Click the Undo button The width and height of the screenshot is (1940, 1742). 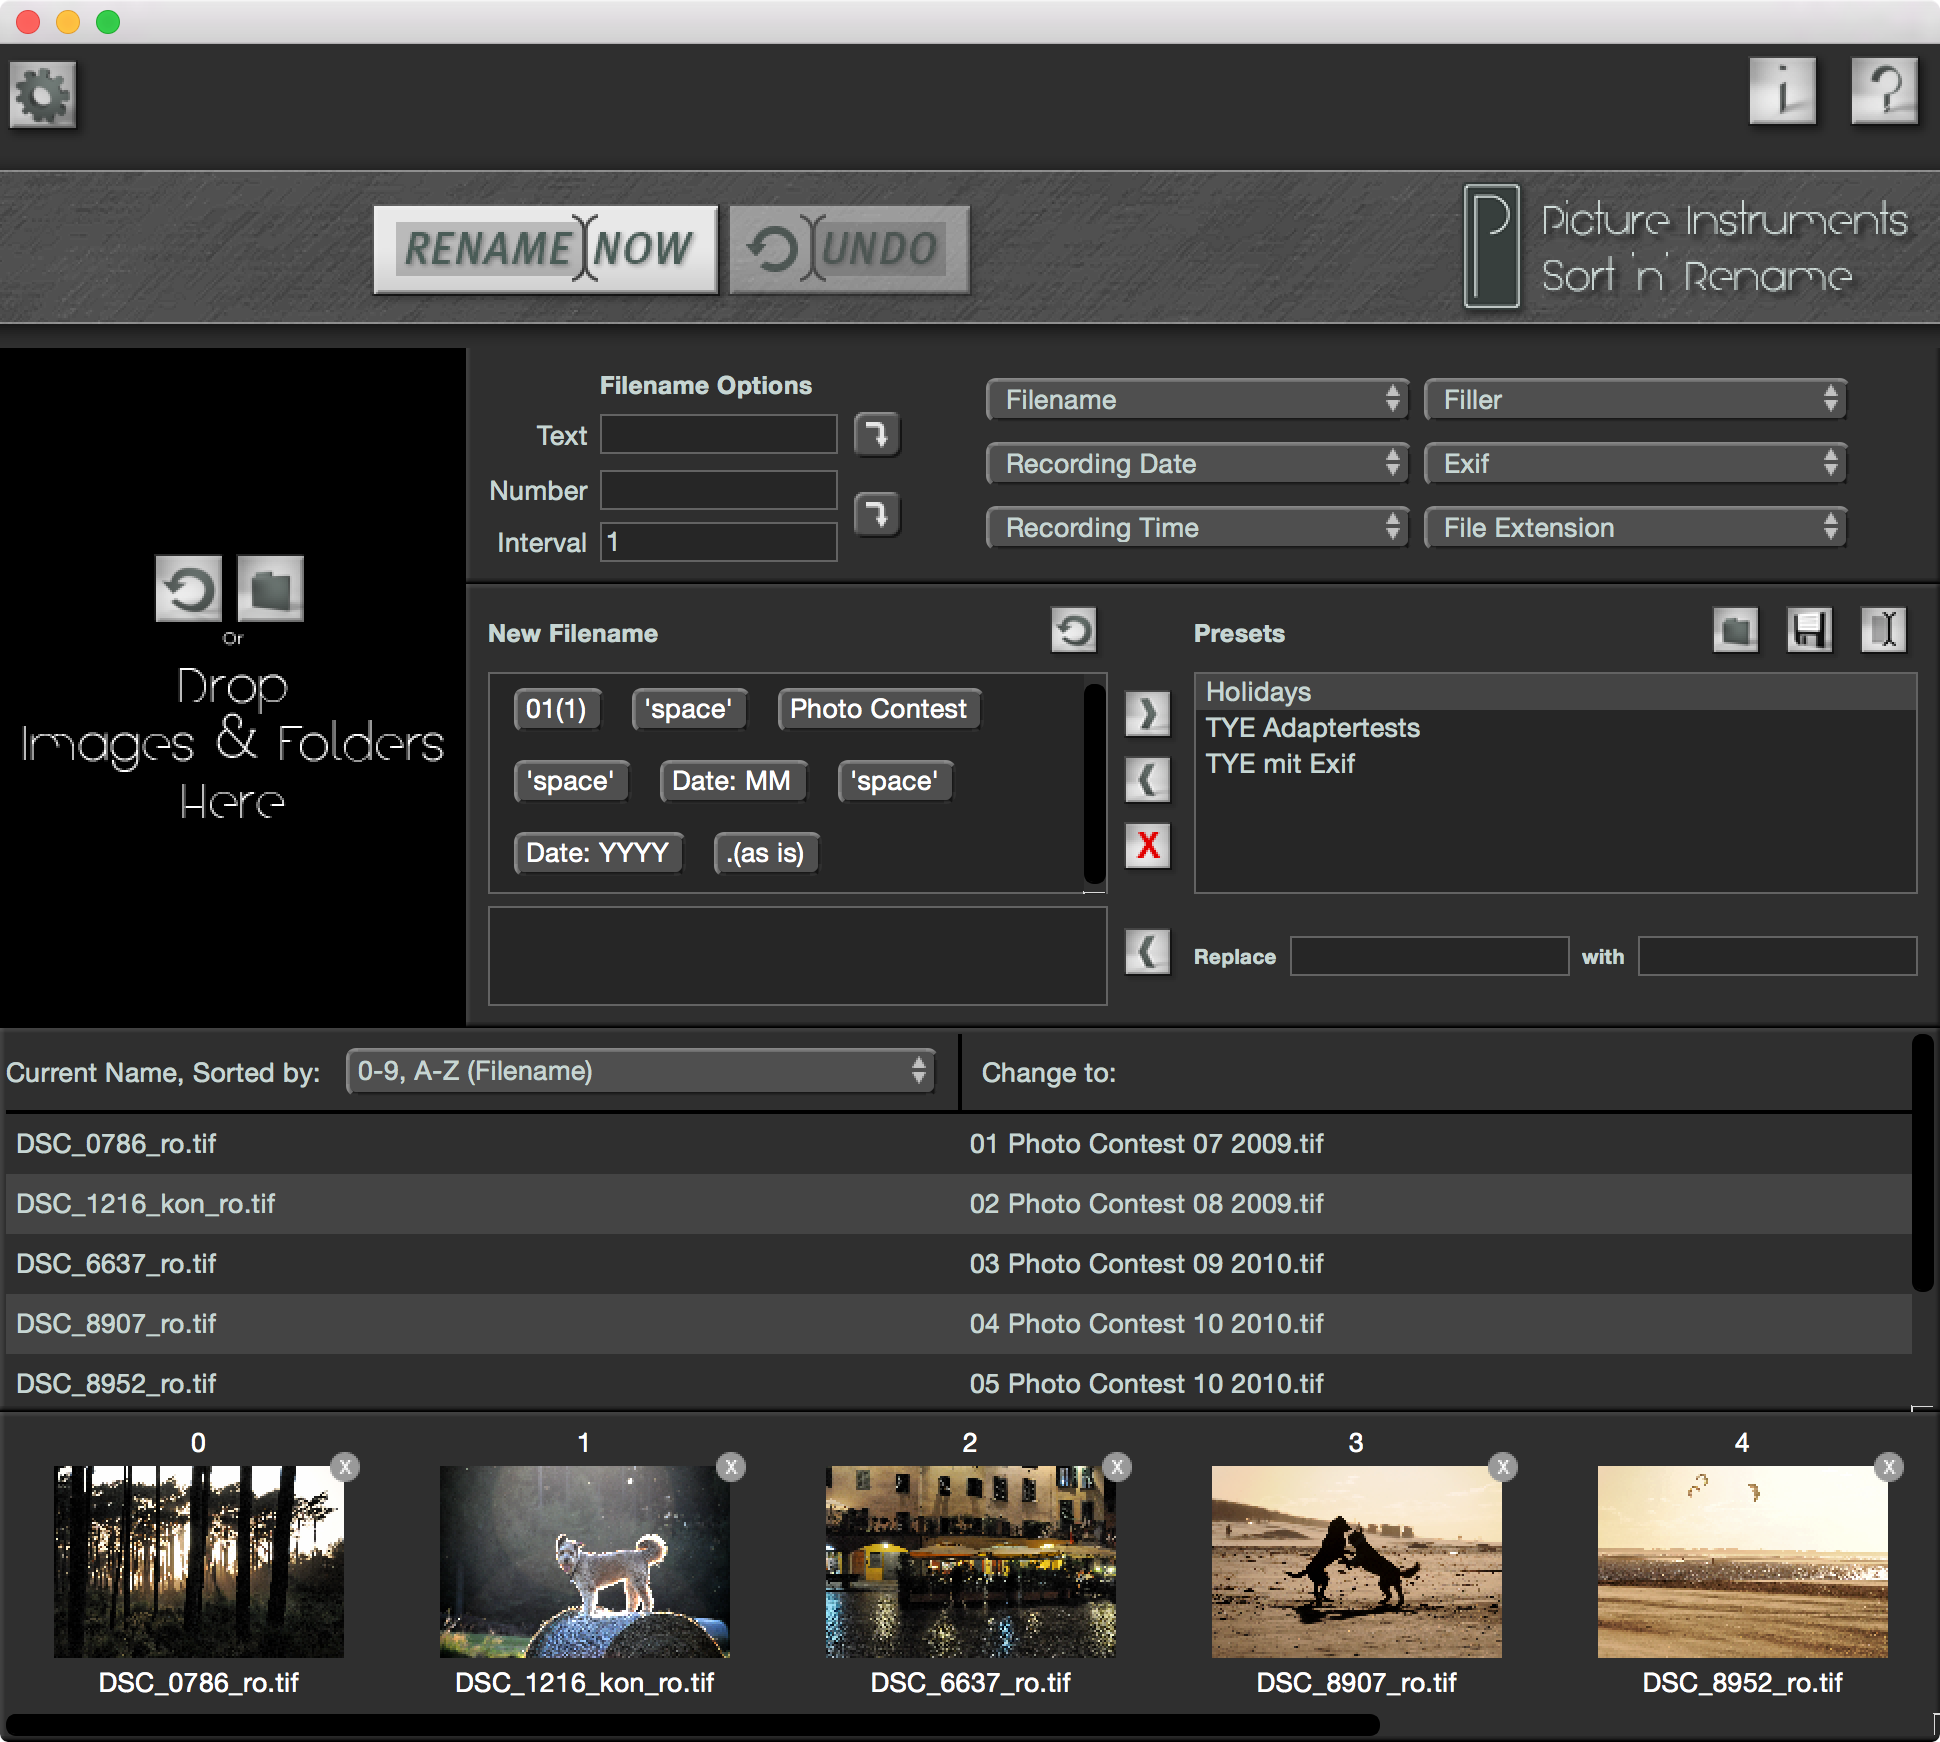(x=849, y=249)
